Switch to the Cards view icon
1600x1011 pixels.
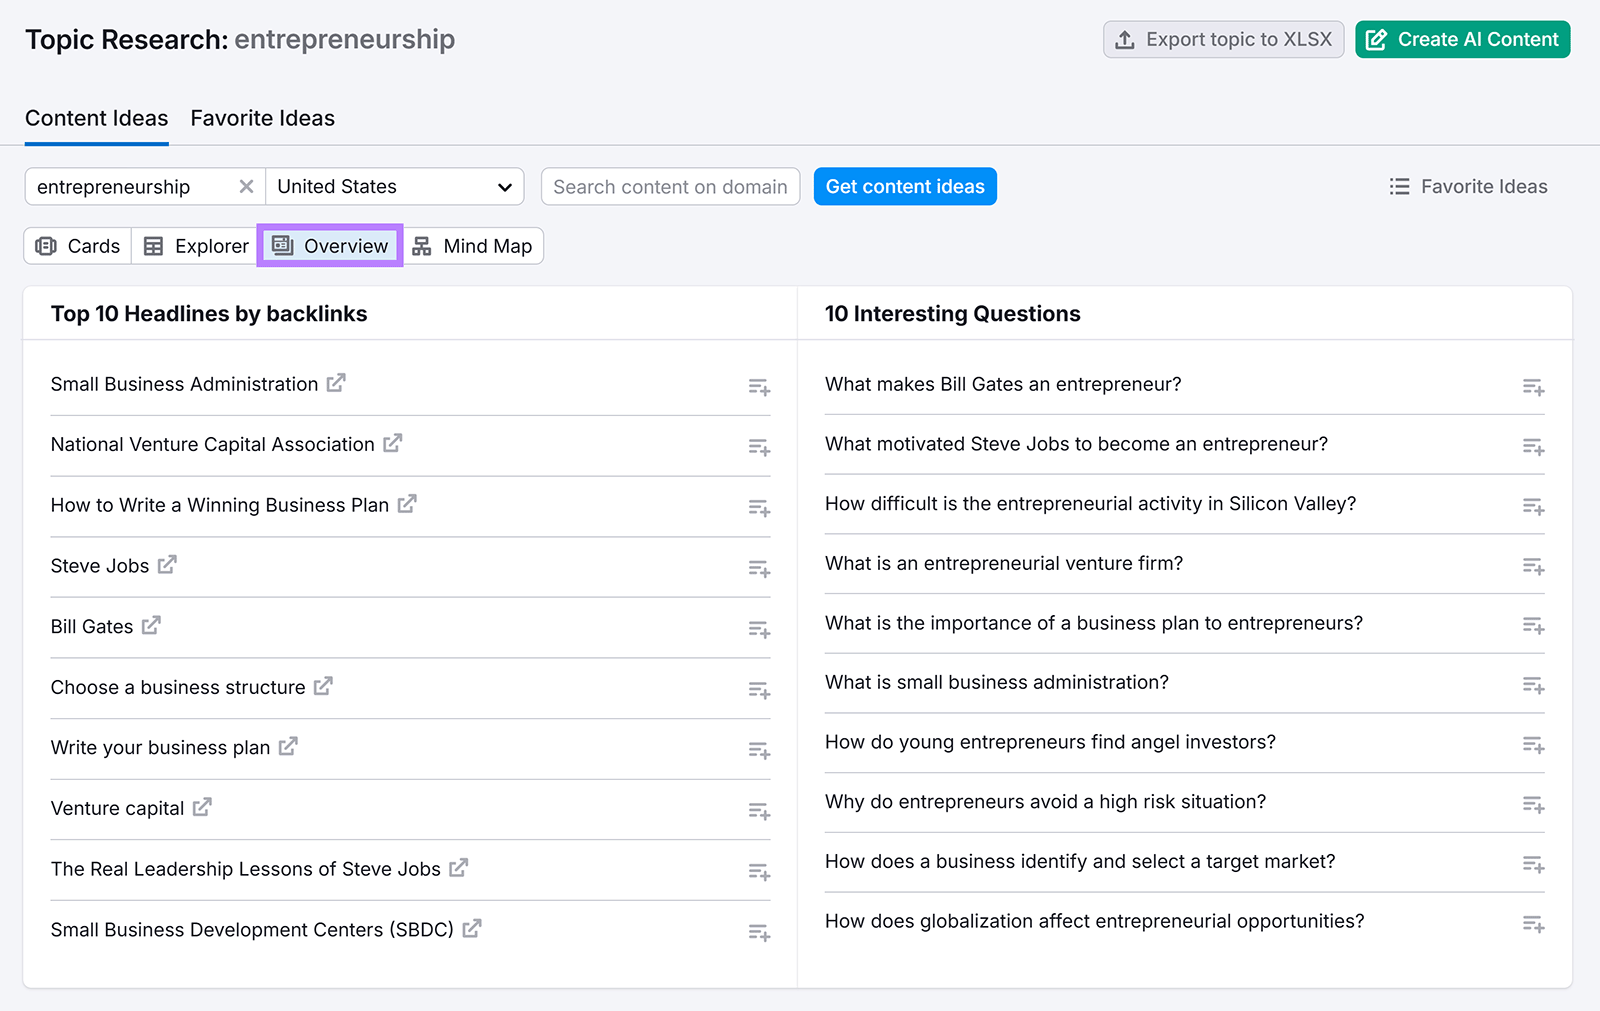(77, 246)
